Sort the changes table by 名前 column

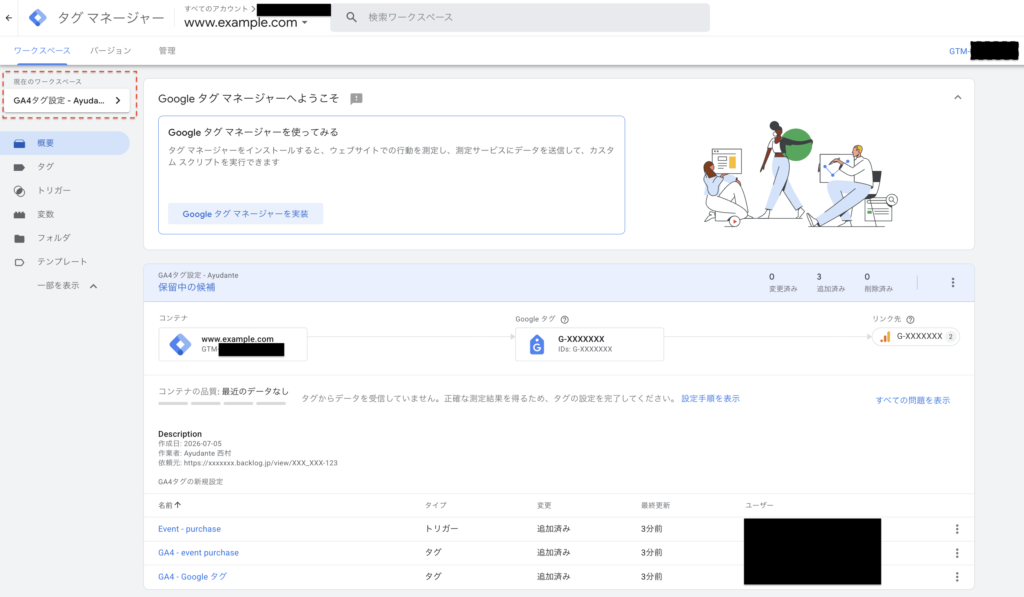[x=169, y=505]
